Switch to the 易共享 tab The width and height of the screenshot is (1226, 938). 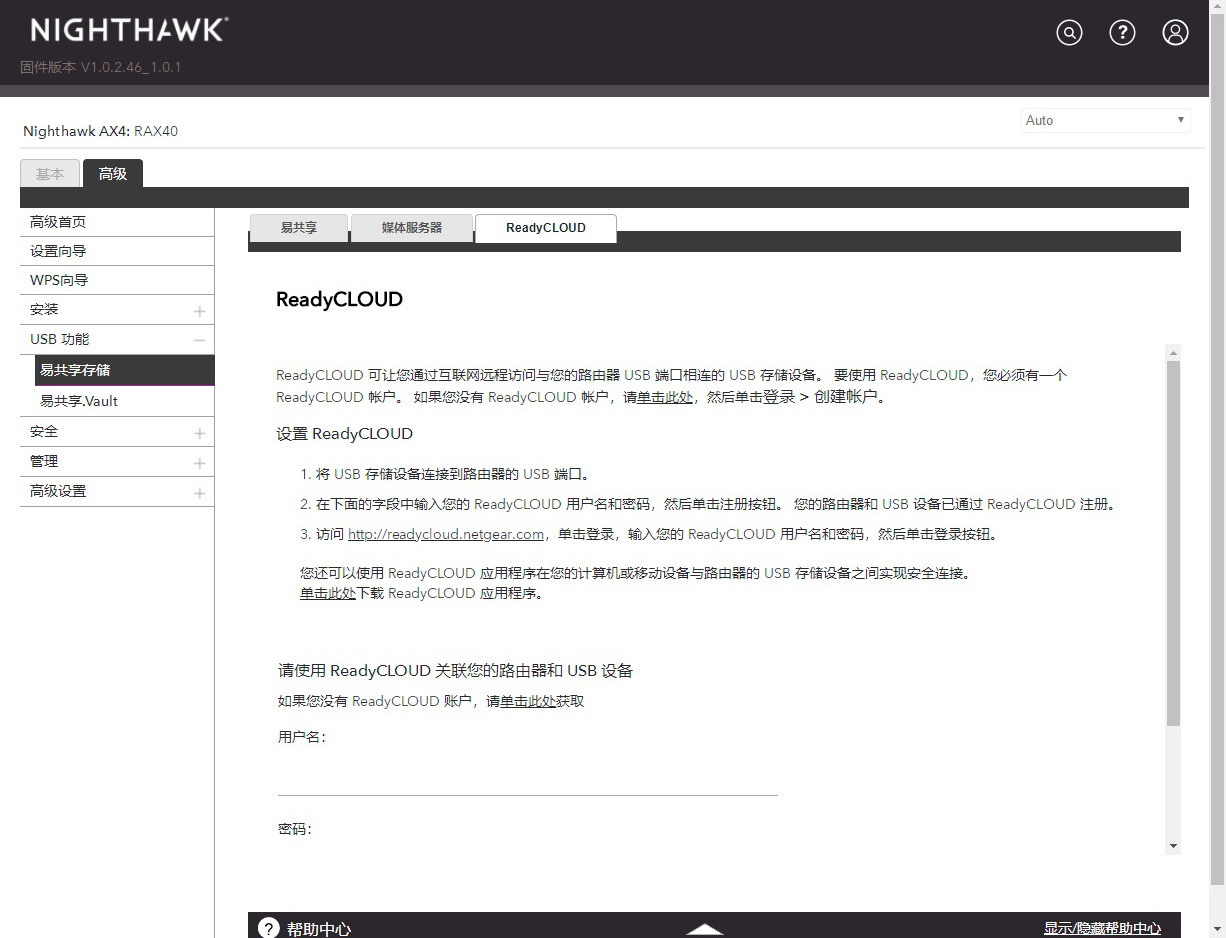point(298,228)
